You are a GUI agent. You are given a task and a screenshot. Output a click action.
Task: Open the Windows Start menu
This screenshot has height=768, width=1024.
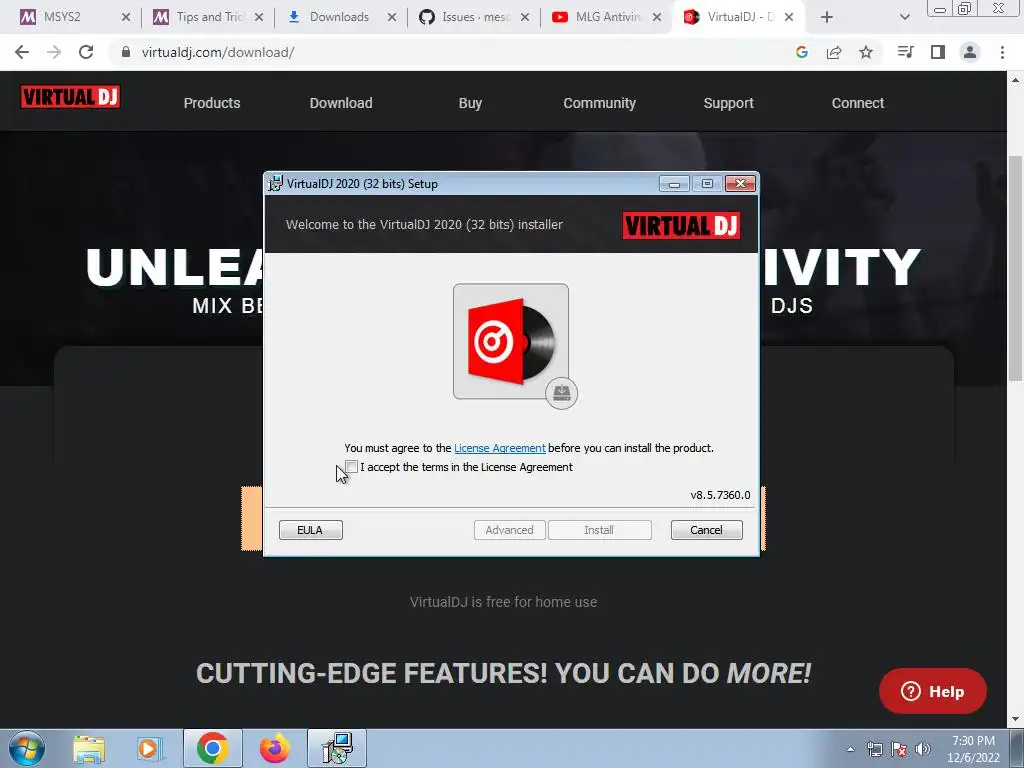26,748
